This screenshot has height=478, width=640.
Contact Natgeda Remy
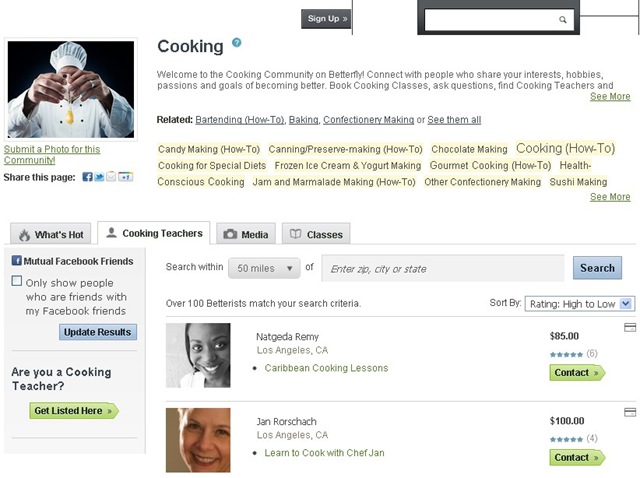click(577, 373)
